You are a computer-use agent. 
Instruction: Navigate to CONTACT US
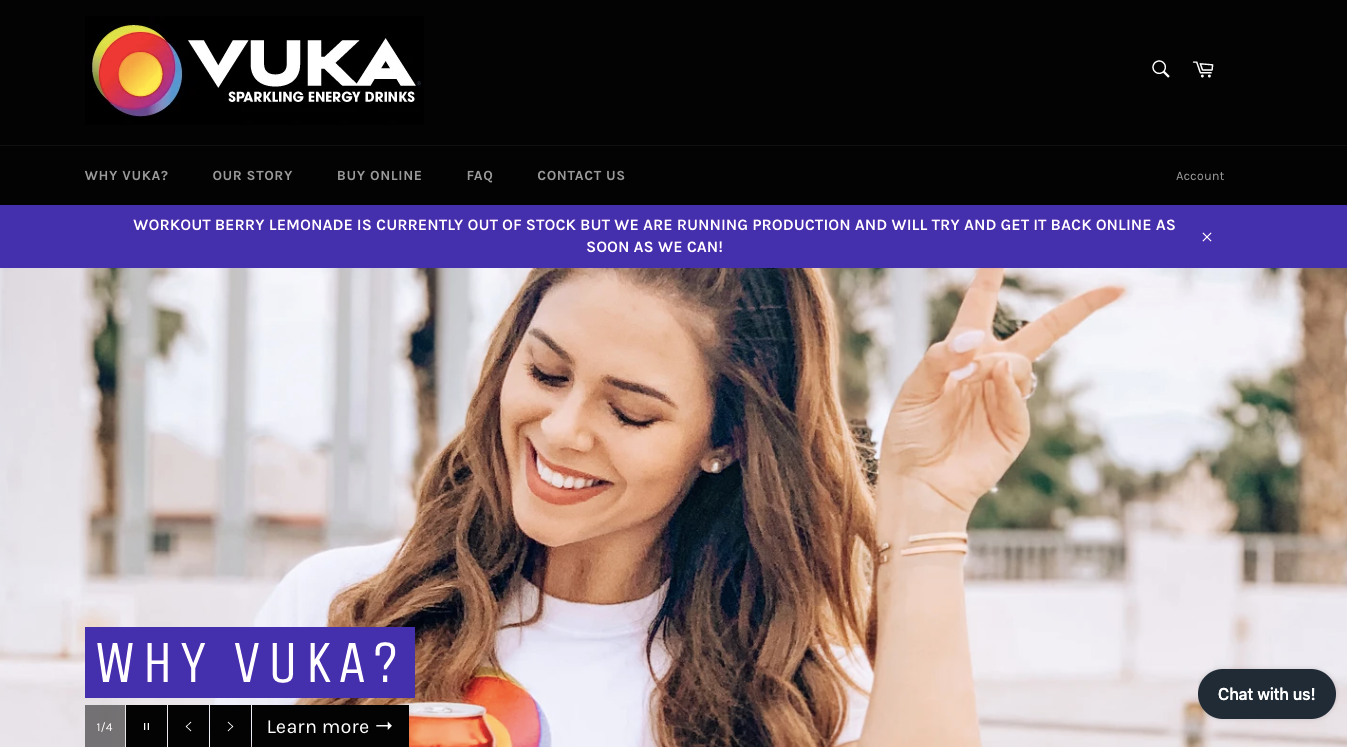click(x=581, y=175)
